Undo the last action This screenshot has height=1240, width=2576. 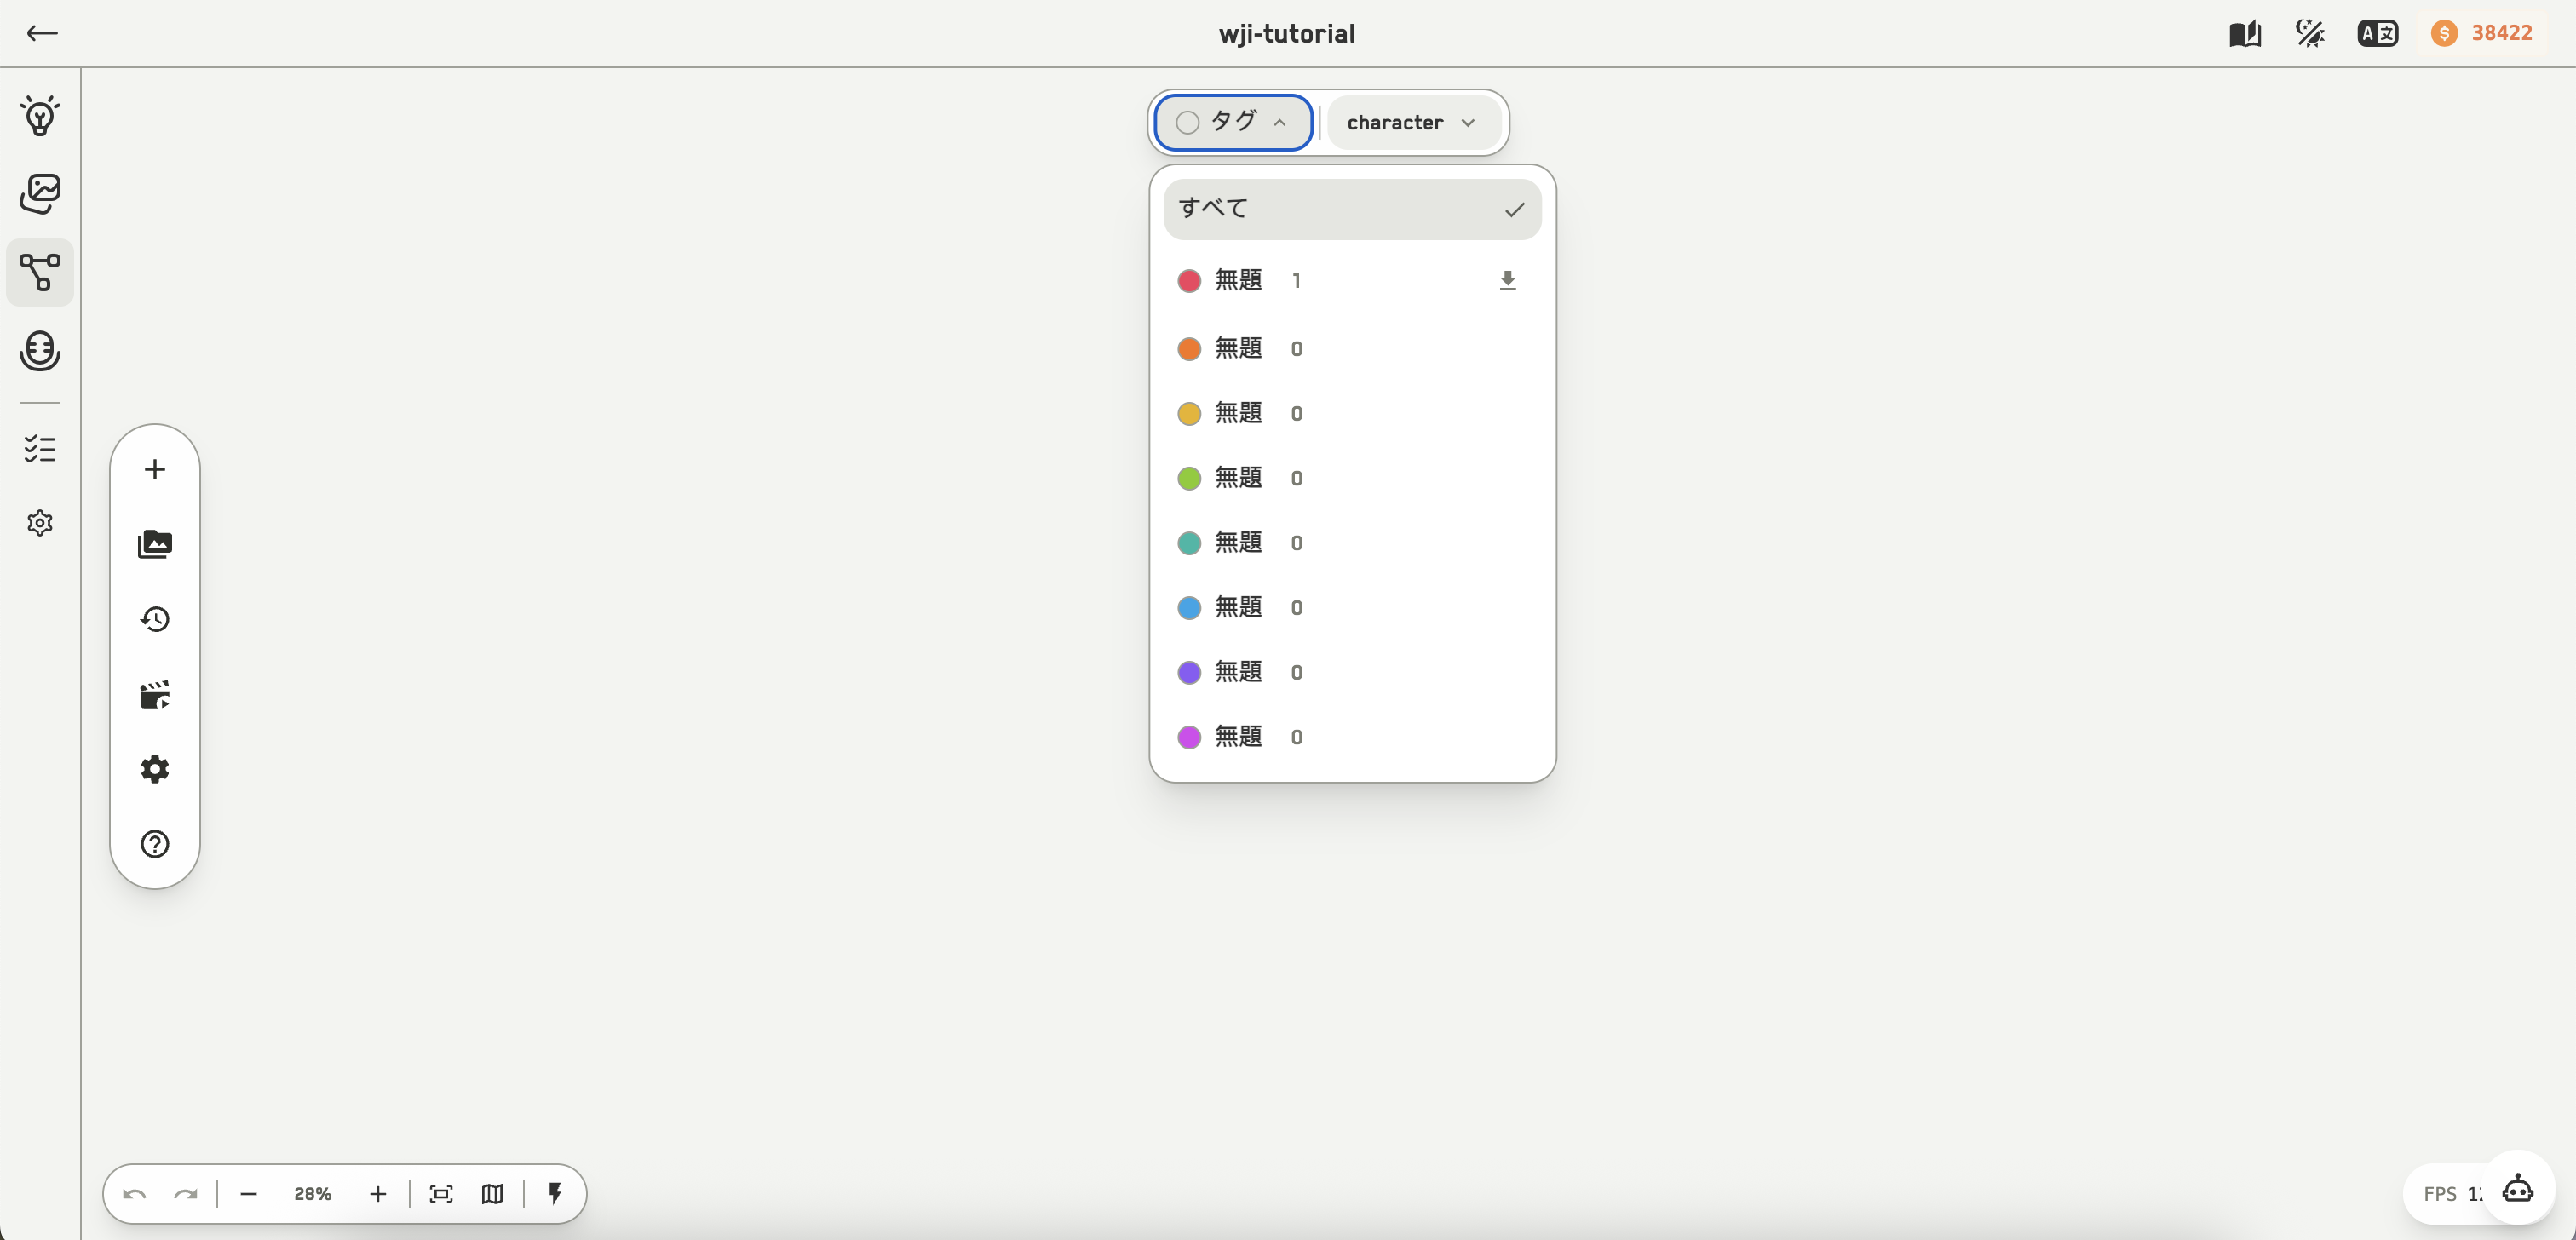(x=135, y=1194)
